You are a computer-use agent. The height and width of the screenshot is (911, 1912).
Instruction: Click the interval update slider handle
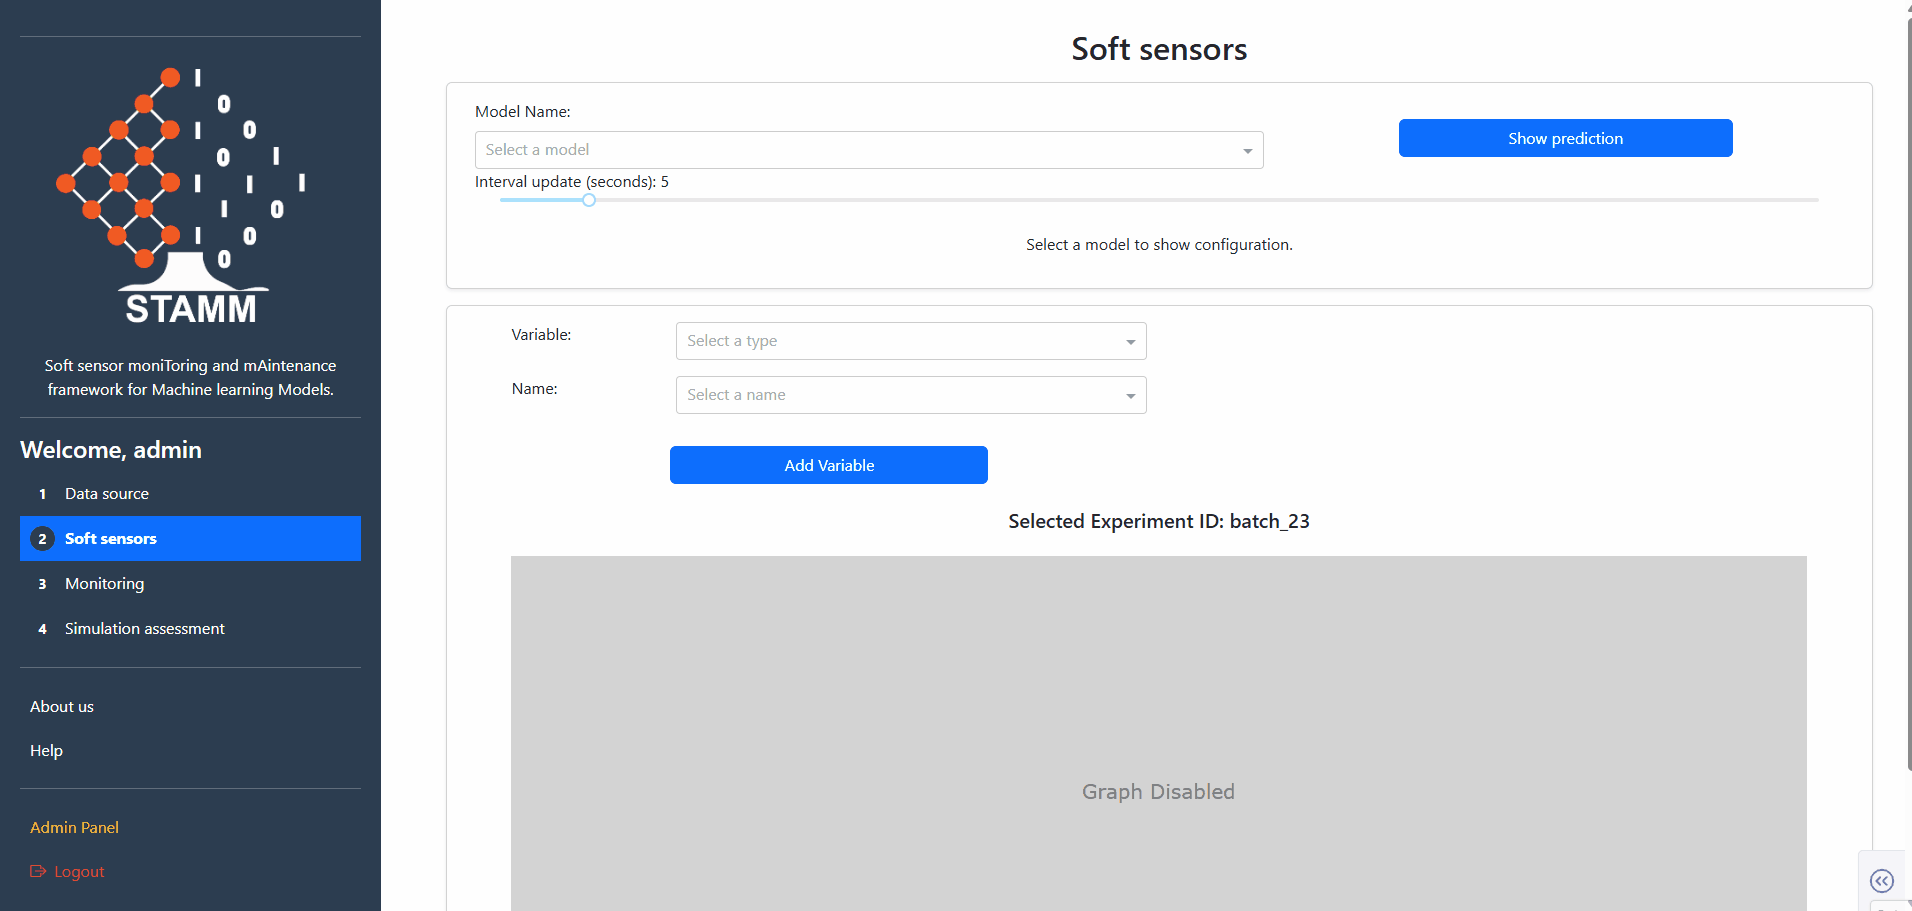(589, 200)
